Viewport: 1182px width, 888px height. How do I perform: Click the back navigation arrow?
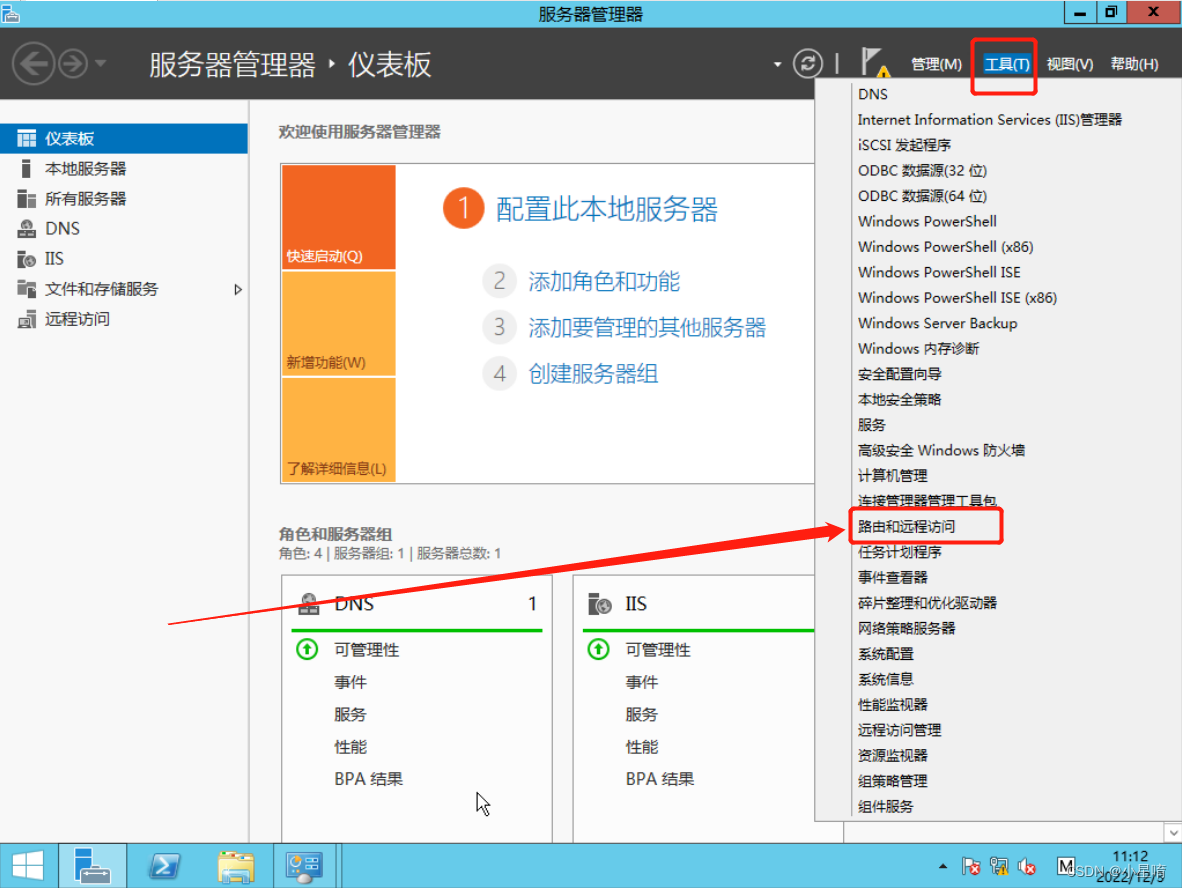coord(33,64)
